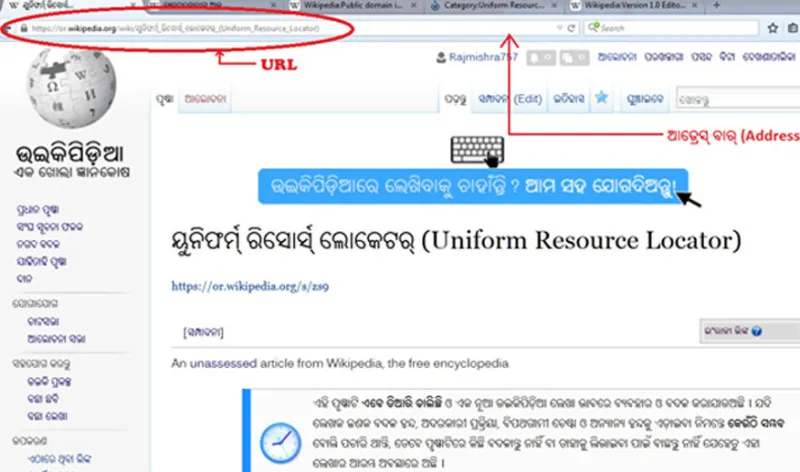This screenshot has height=472, width=800.
Task: Click the clock icon in notice box
Action: (280, 443)
